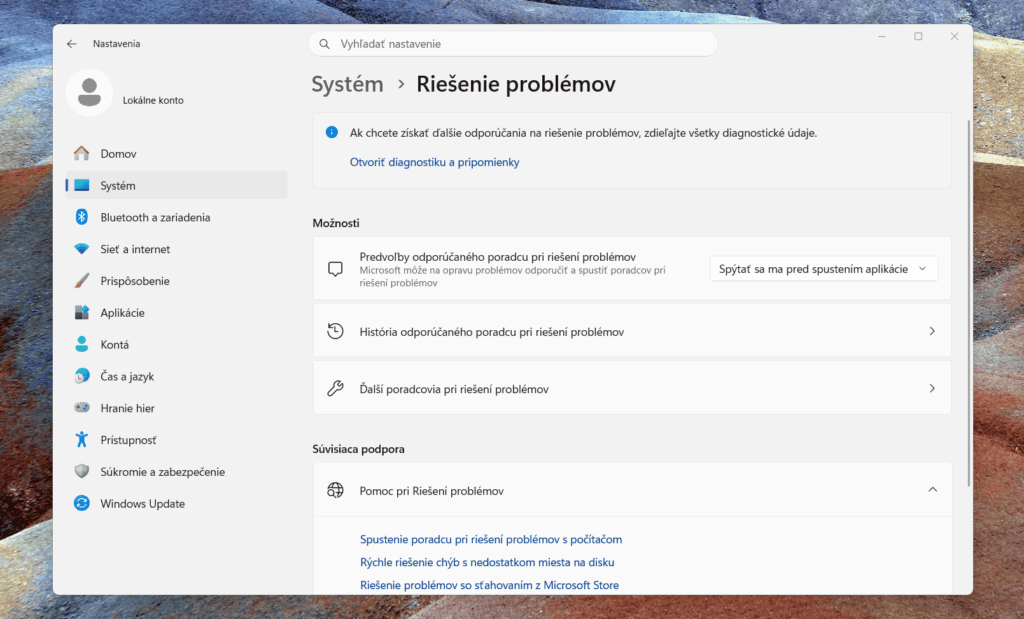Screen dimensions: 1024x619
Task: Click the Windows Update sync icon
Action: pyautogui.click(x=82, y=503)
